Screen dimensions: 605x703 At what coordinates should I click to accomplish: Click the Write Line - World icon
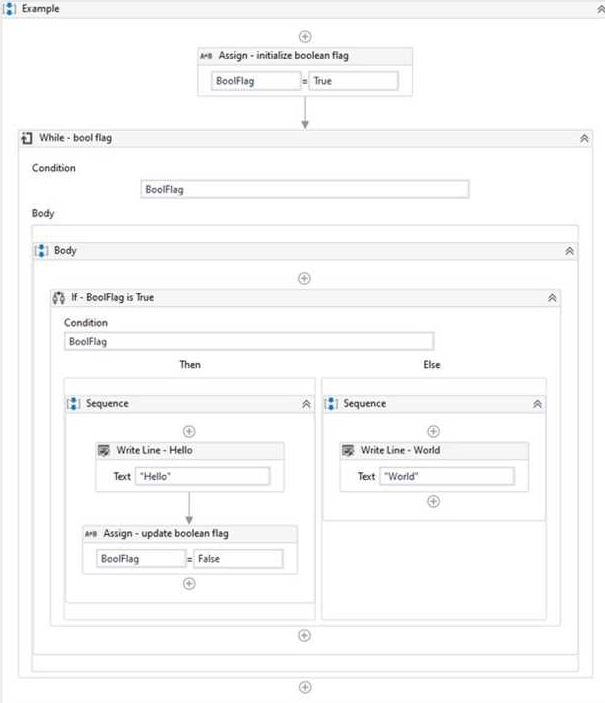(x=348, y=450)
